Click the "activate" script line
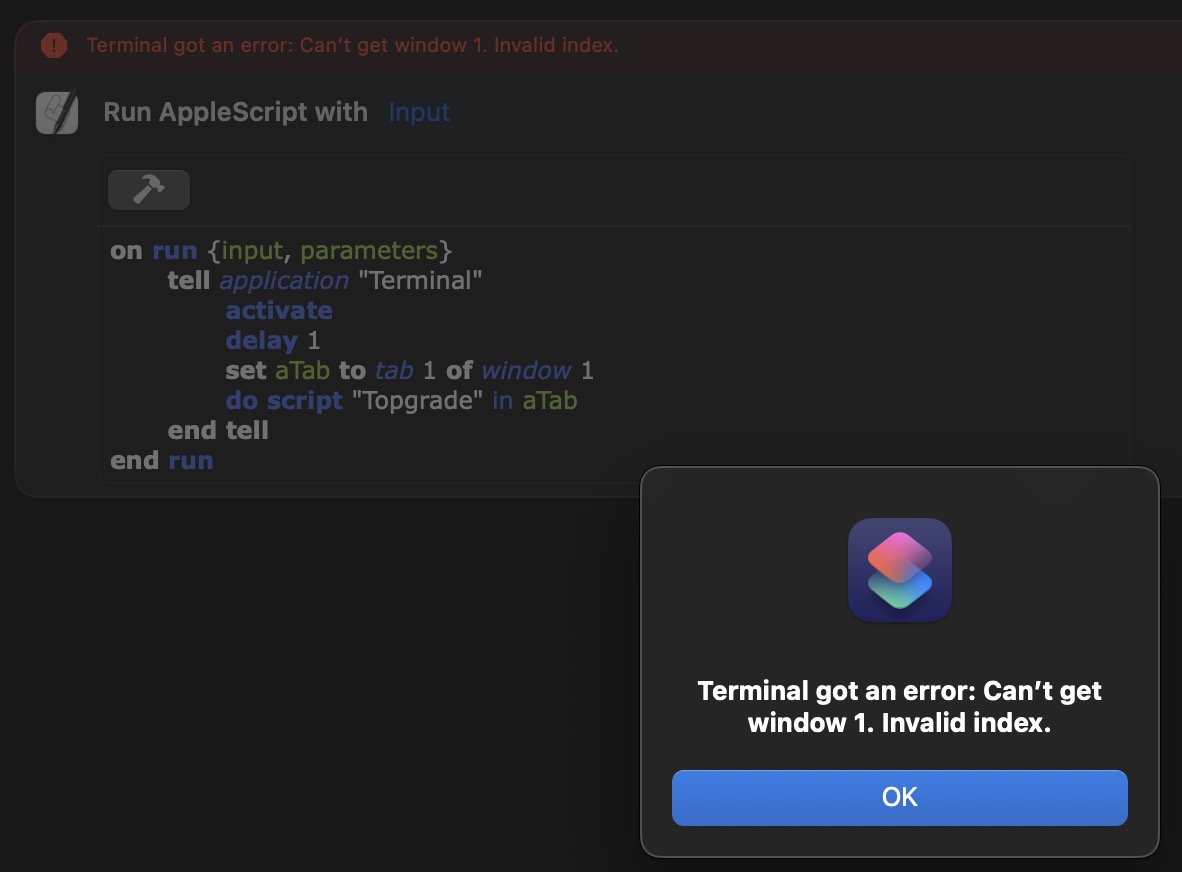The height and width of the screenshot is (872, 1182). click(x=279, y=311)
